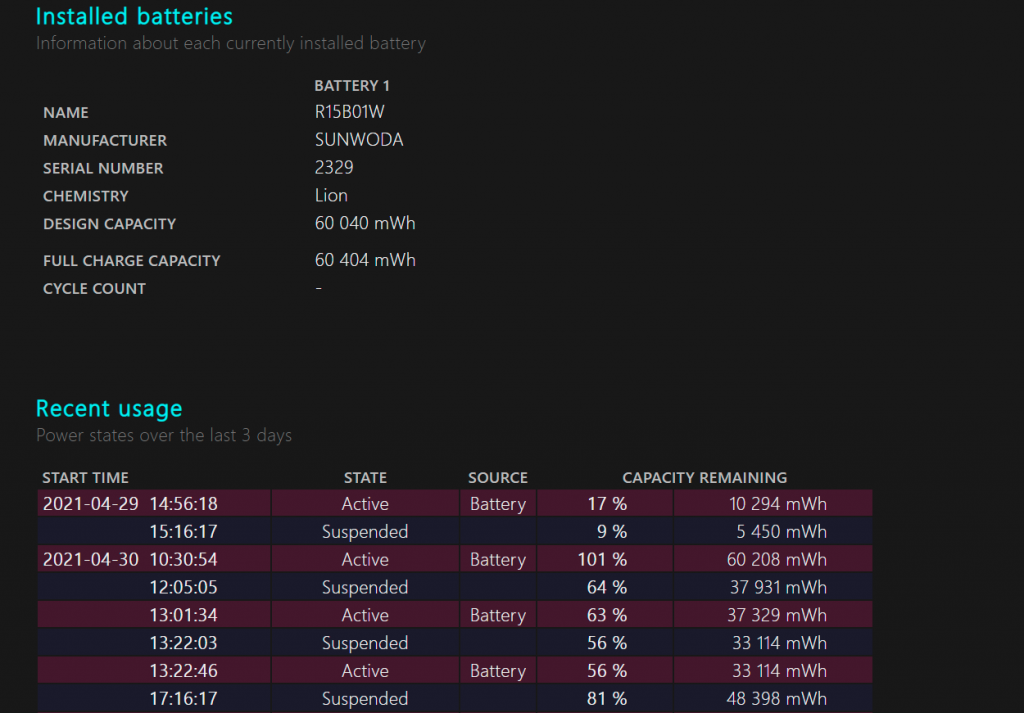The height and width of the screenshot is (713, 1024).
Task: Click the MANUFACTURER label
Action: point(105,140)
